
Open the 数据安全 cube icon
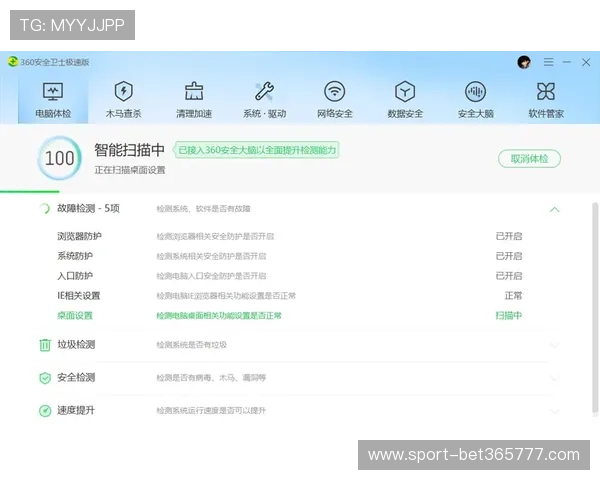tap(405, 91)
